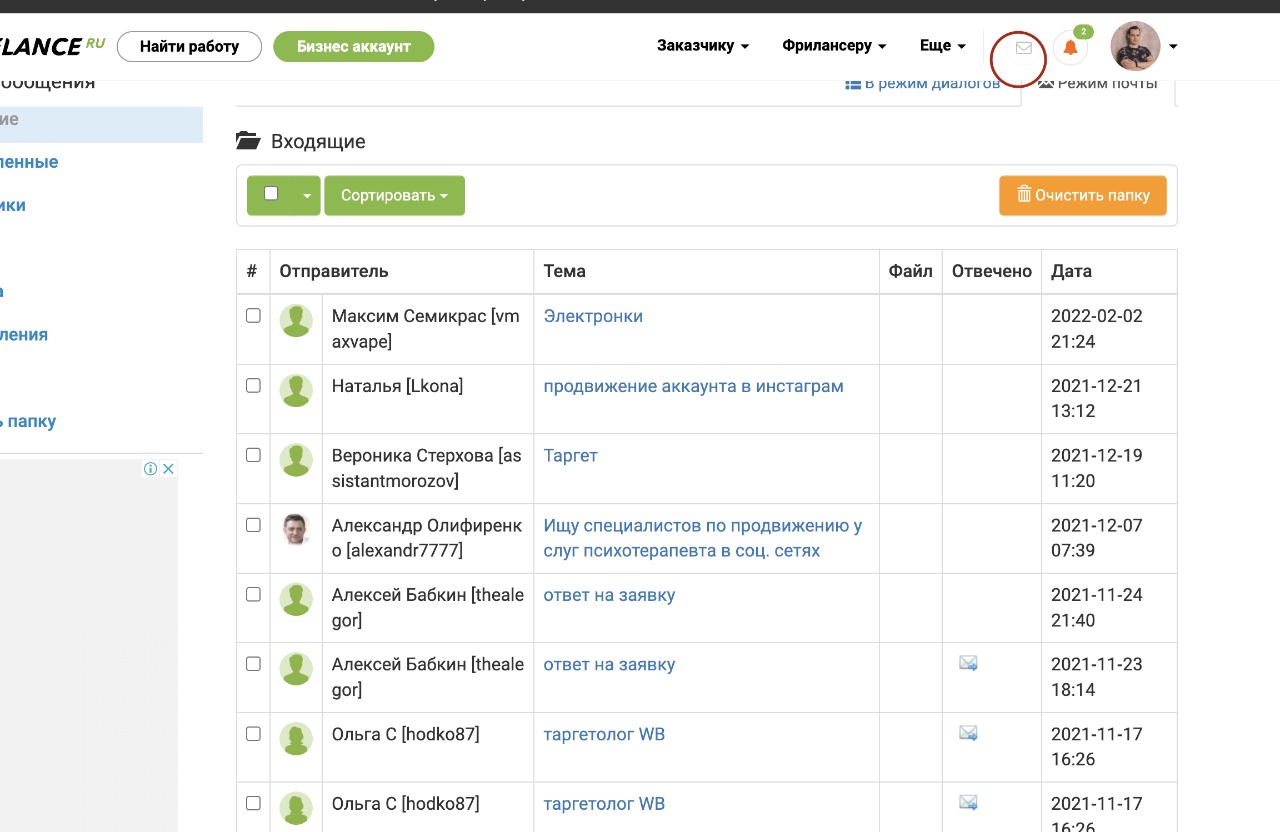
Task: Check the select-all checkbox in green toolbar
Action: 271,194
